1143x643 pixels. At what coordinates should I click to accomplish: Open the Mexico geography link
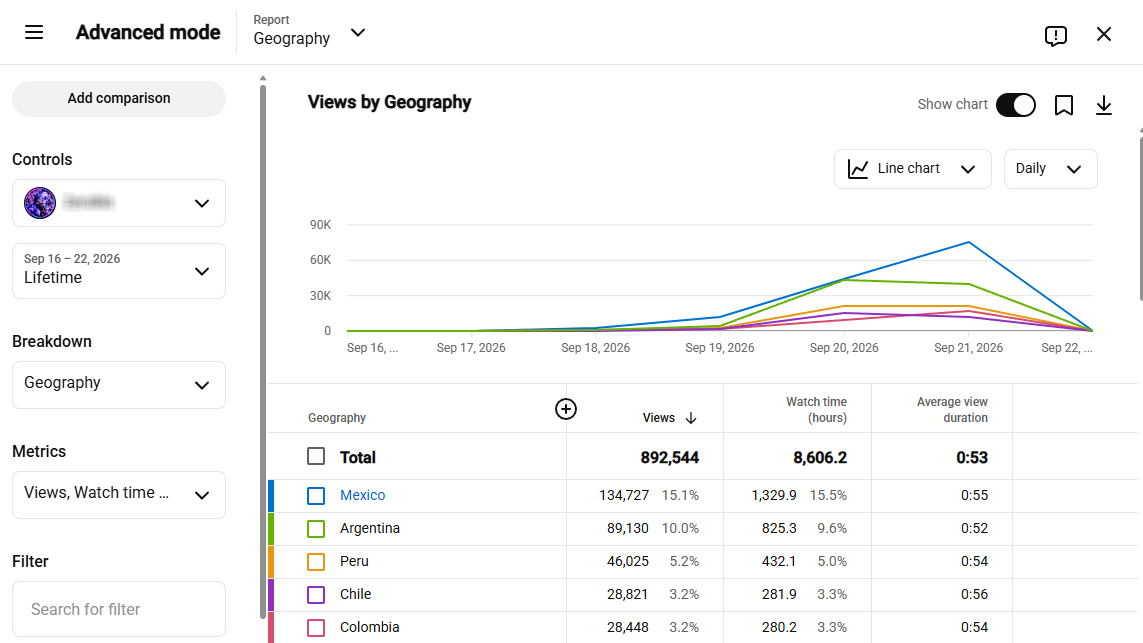coord(362,495)
